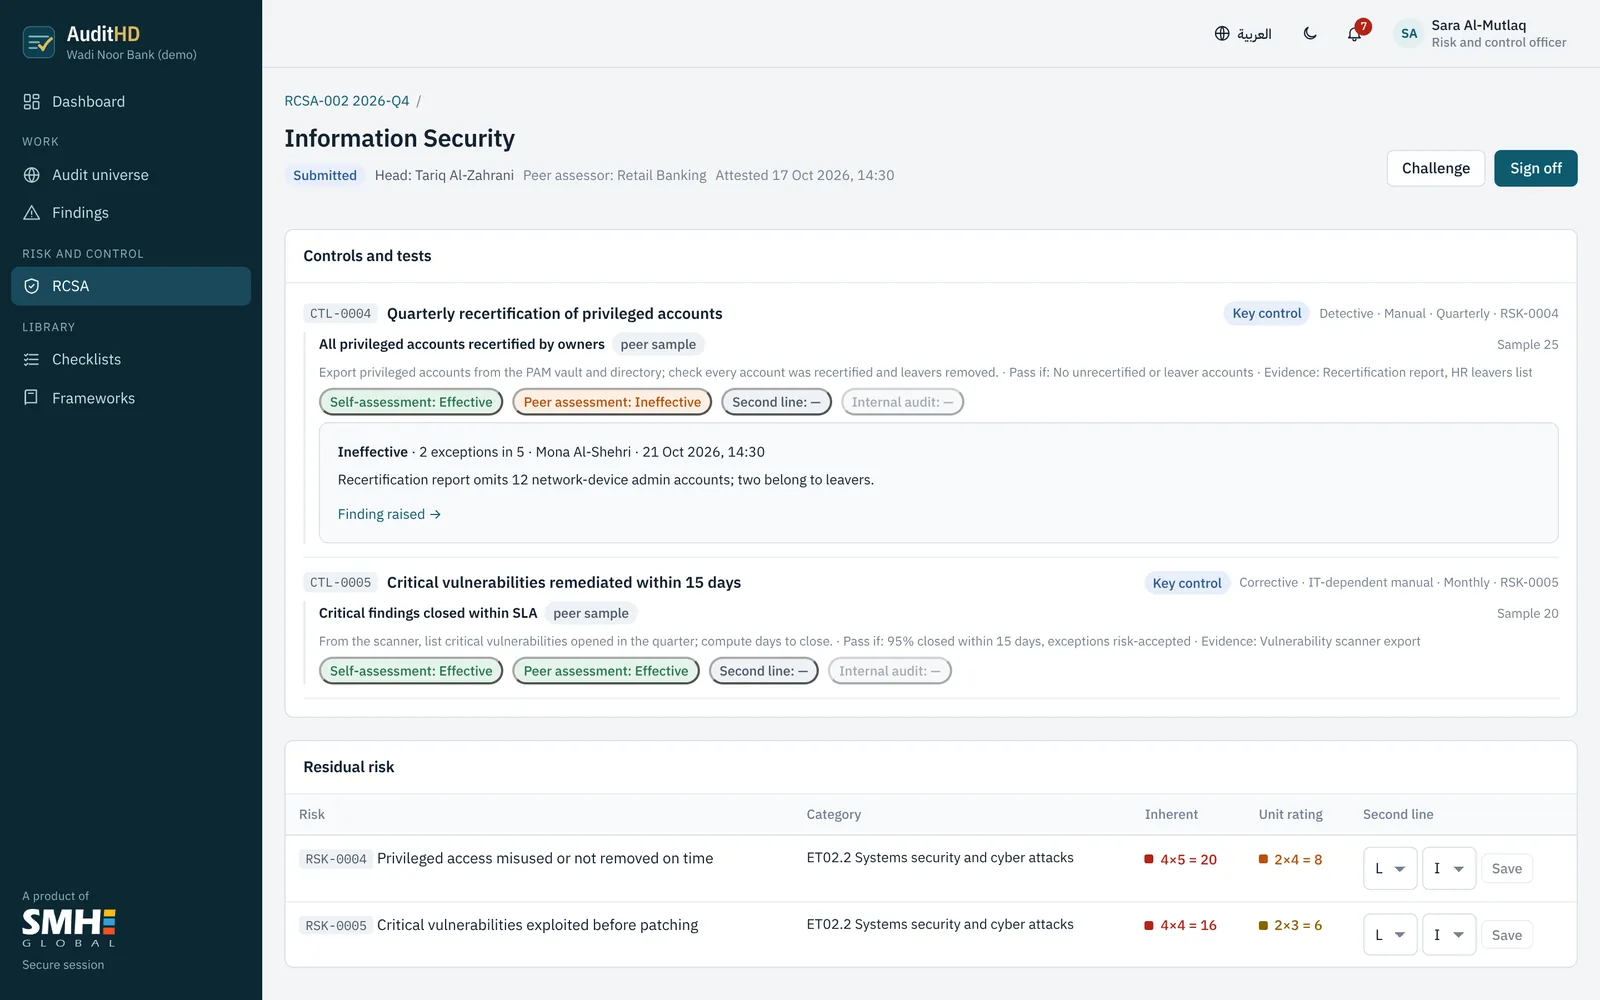Open the Dashboard grid icon

32,102
